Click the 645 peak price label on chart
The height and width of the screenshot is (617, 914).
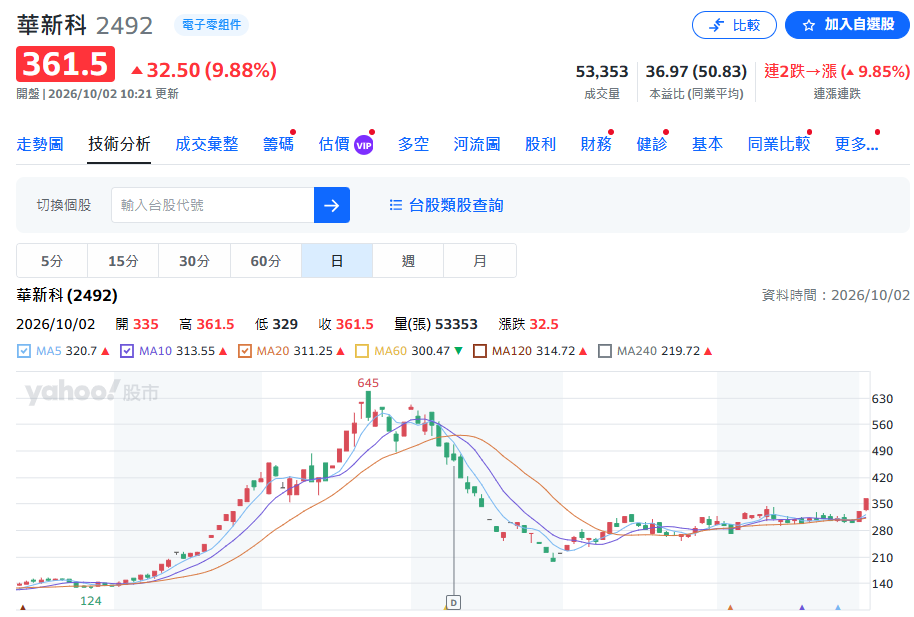pyautogui.click(x=368, y=383)
